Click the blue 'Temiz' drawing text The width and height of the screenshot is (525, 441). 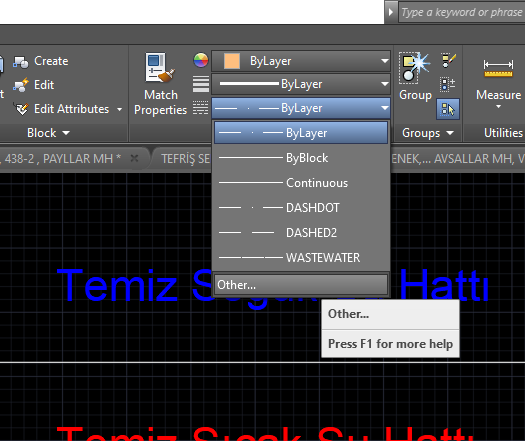point(117,285)
